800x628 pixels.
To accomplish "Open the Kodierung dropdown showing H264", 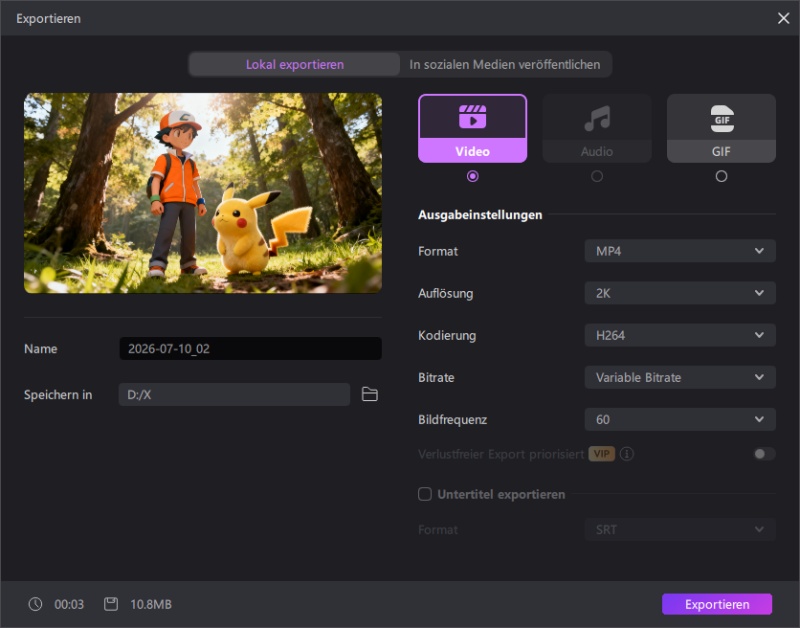I will tap(680, 335).
